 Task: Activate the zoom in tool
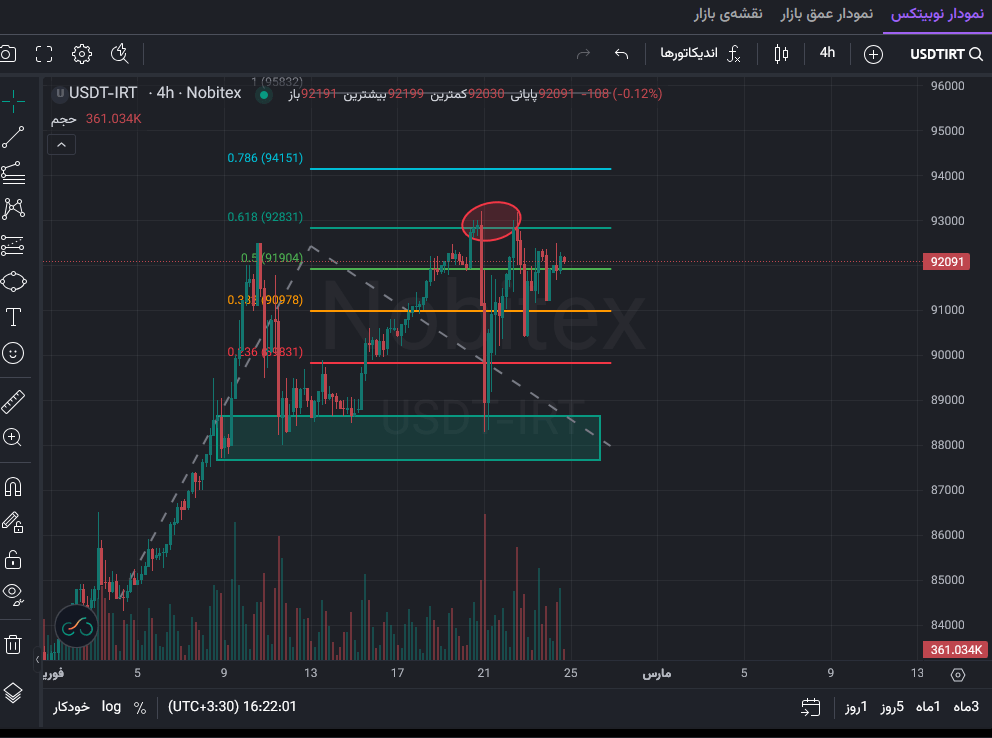tap(13, 438)
